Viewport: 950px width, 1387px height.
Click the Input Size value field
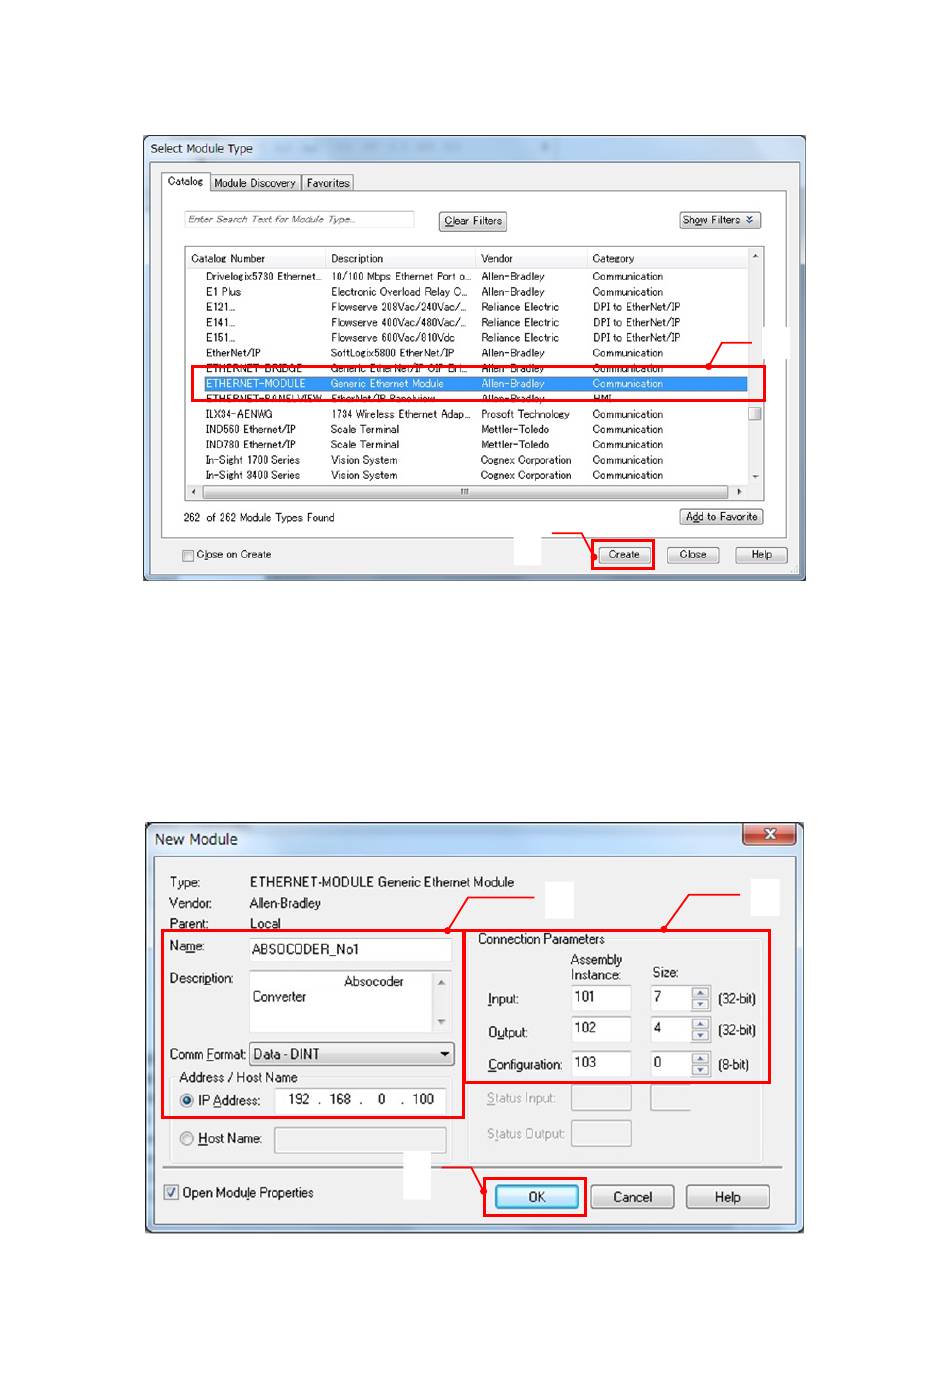670,998
